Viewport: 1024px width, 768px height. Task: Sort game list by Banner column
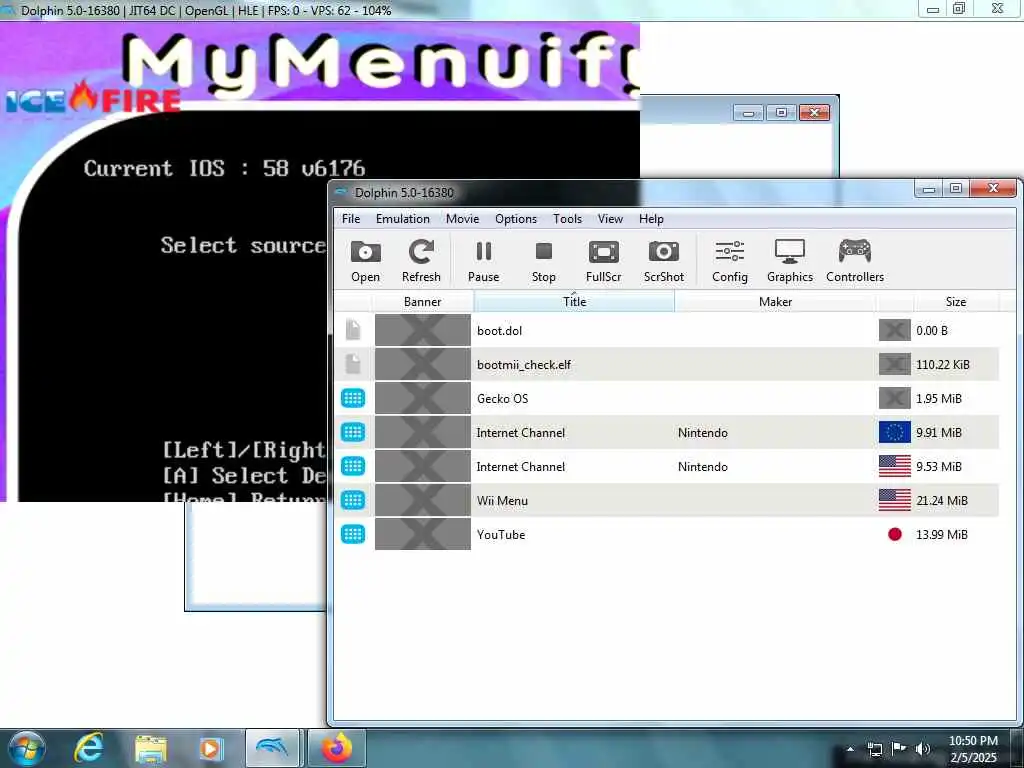coord(423,302)
